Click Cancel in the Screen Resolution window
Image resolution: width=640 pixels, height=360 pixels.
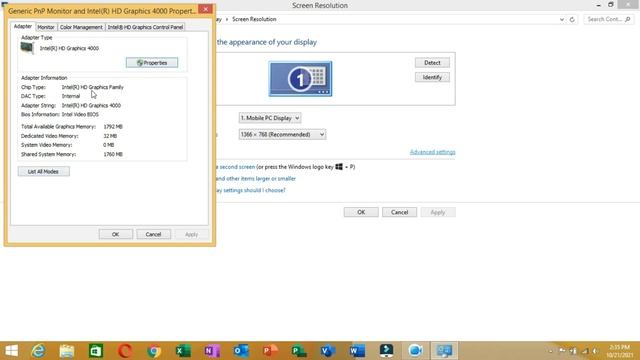point(400,212)
